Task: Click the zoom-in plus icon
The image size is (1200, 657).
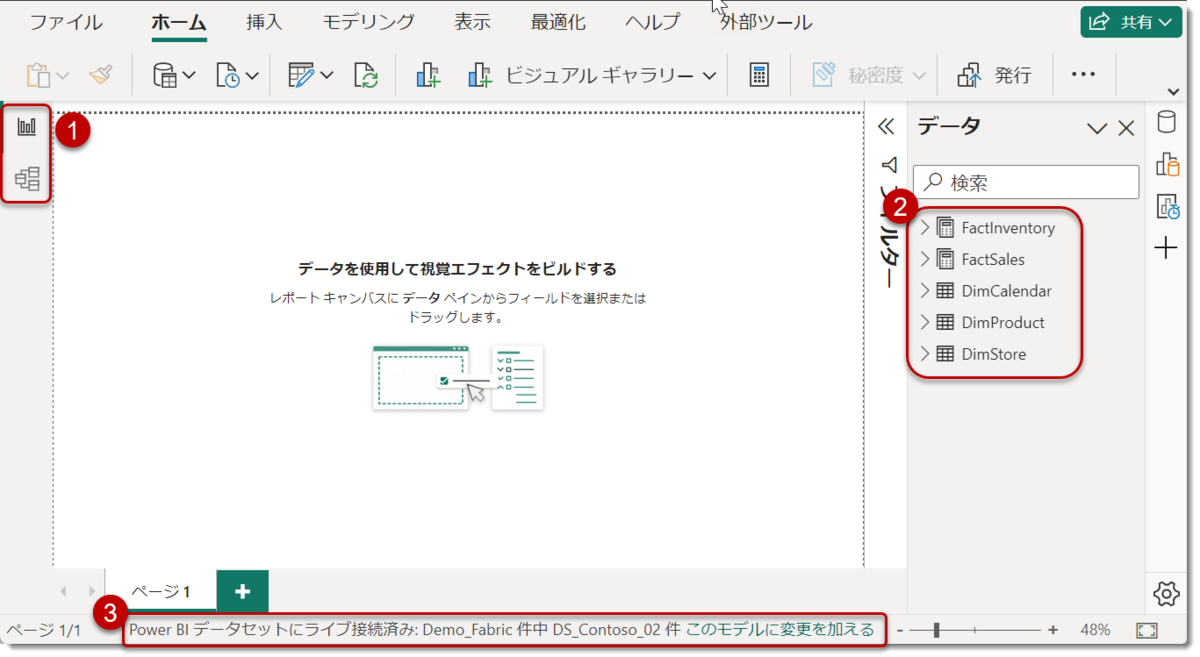Action: [1053, 630]
